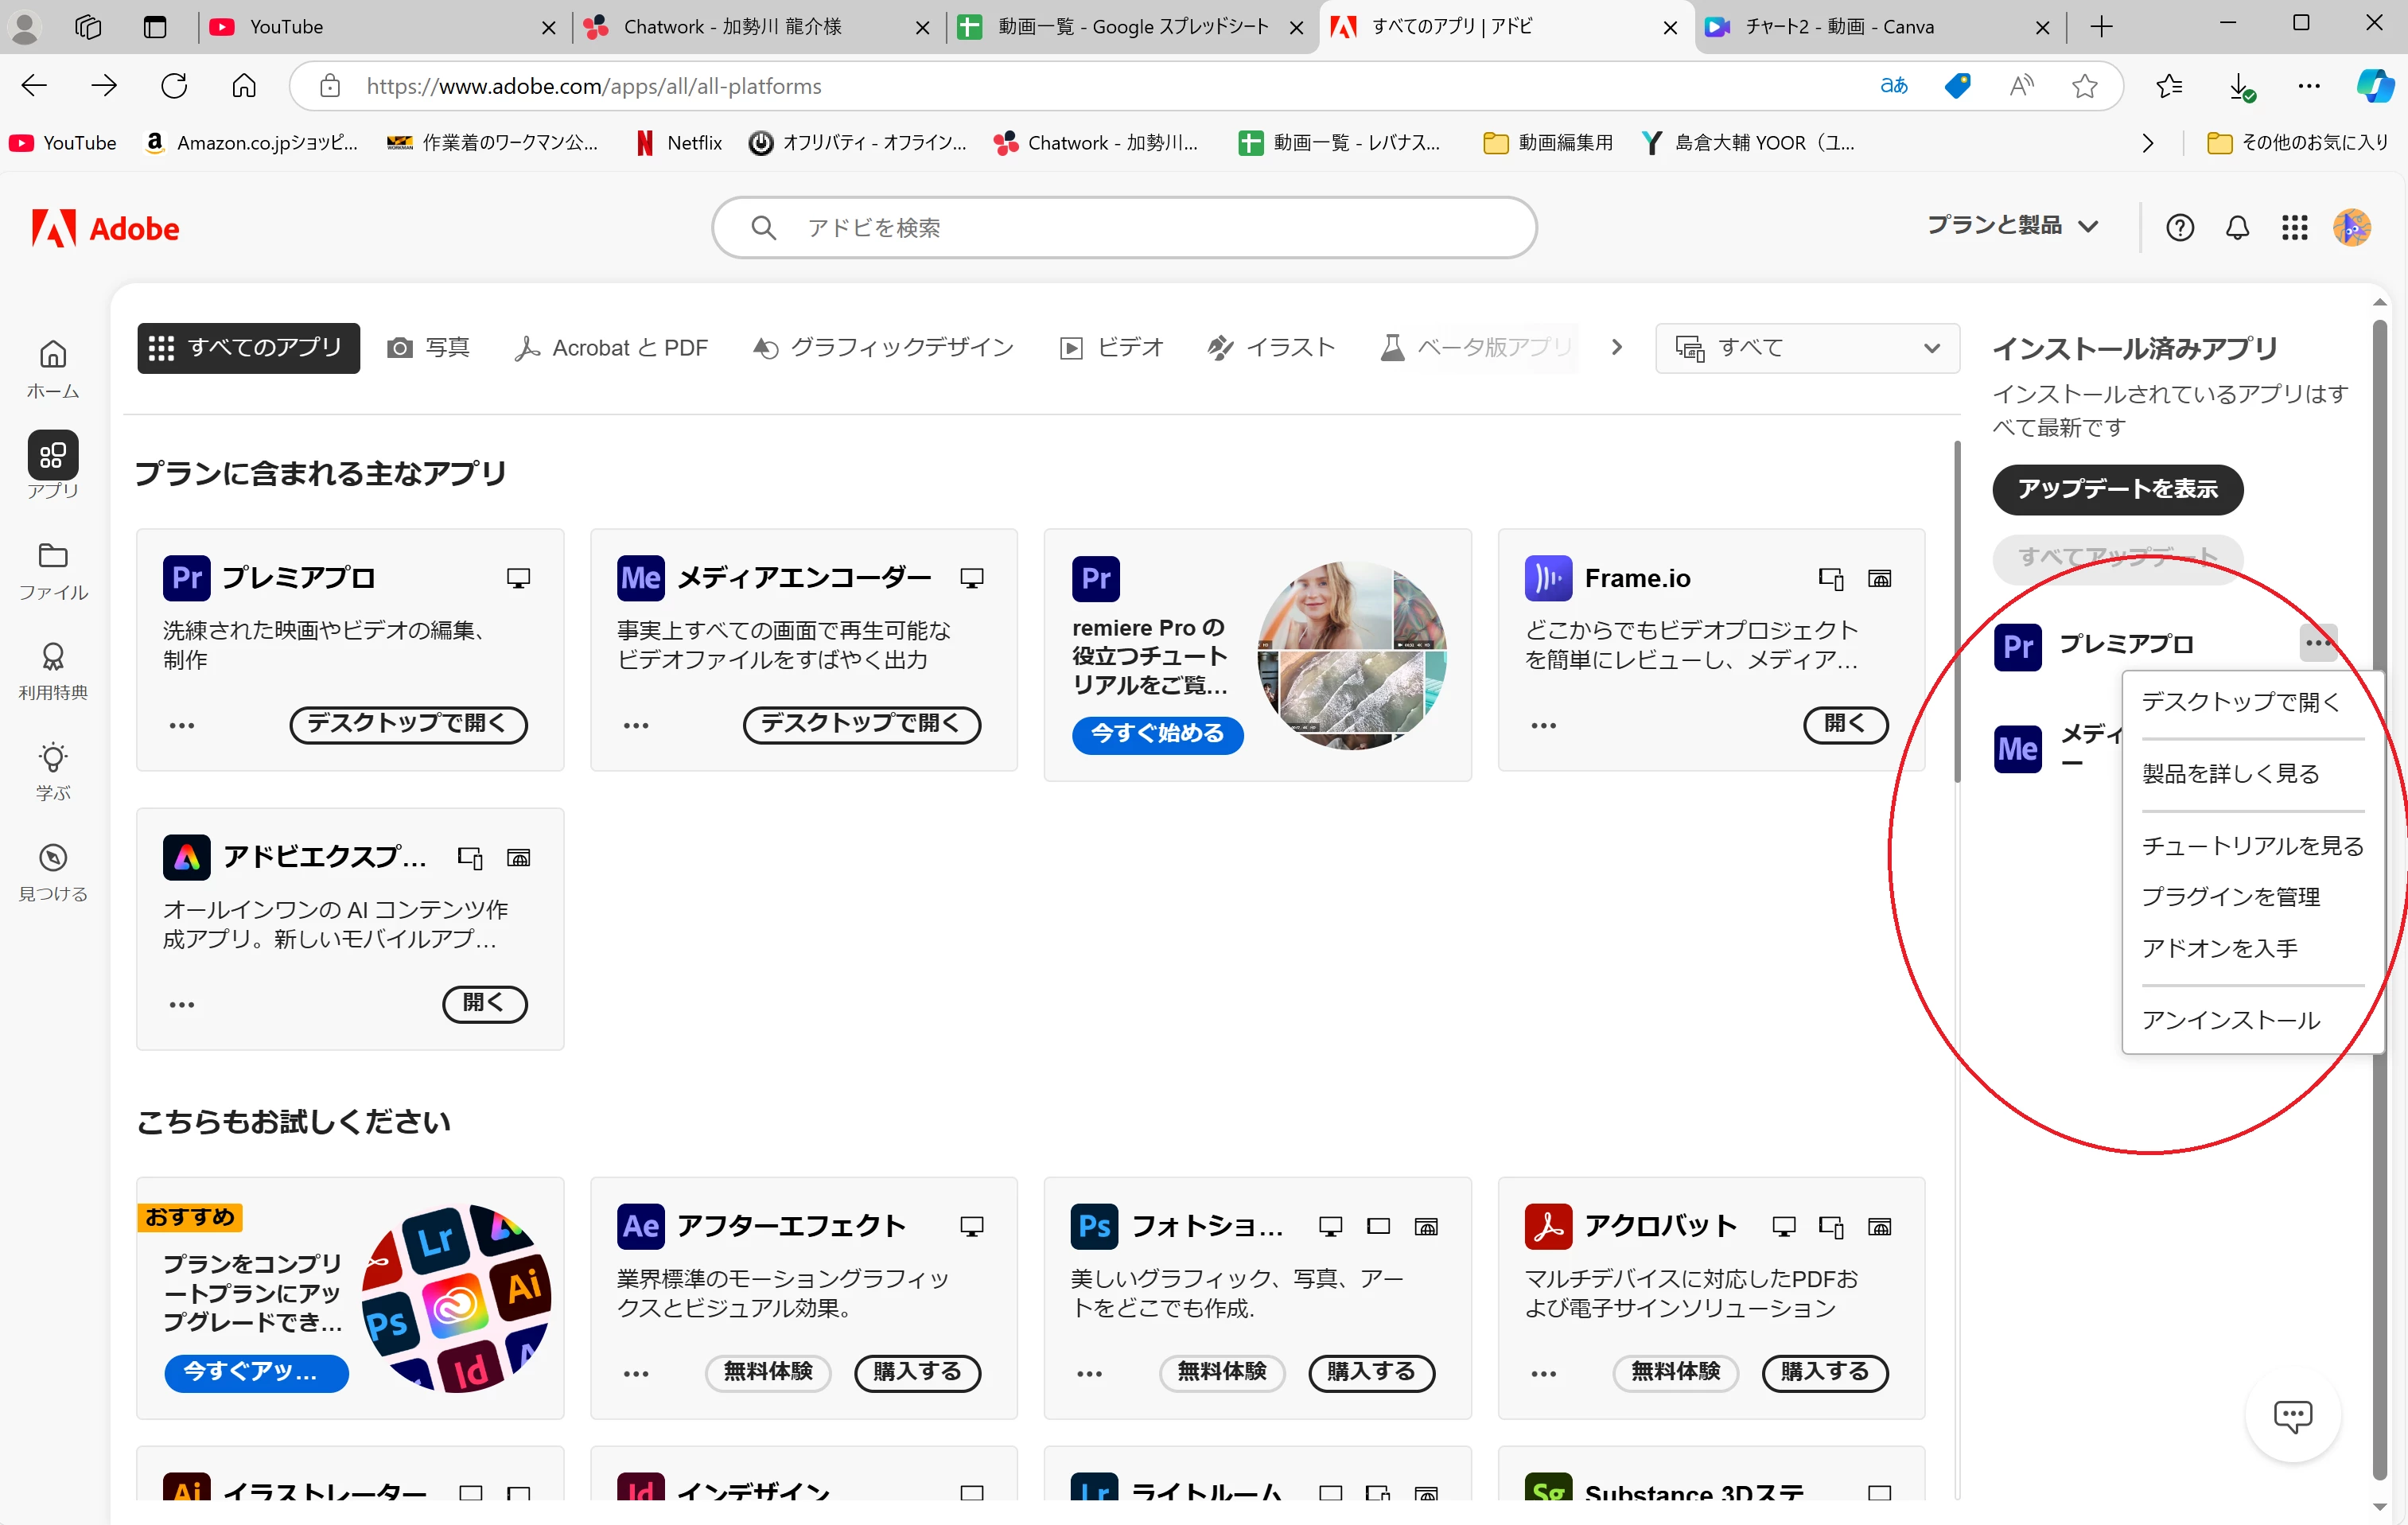
Task: Click the アドビを検索 search field
Action: tap(1123, 228)
